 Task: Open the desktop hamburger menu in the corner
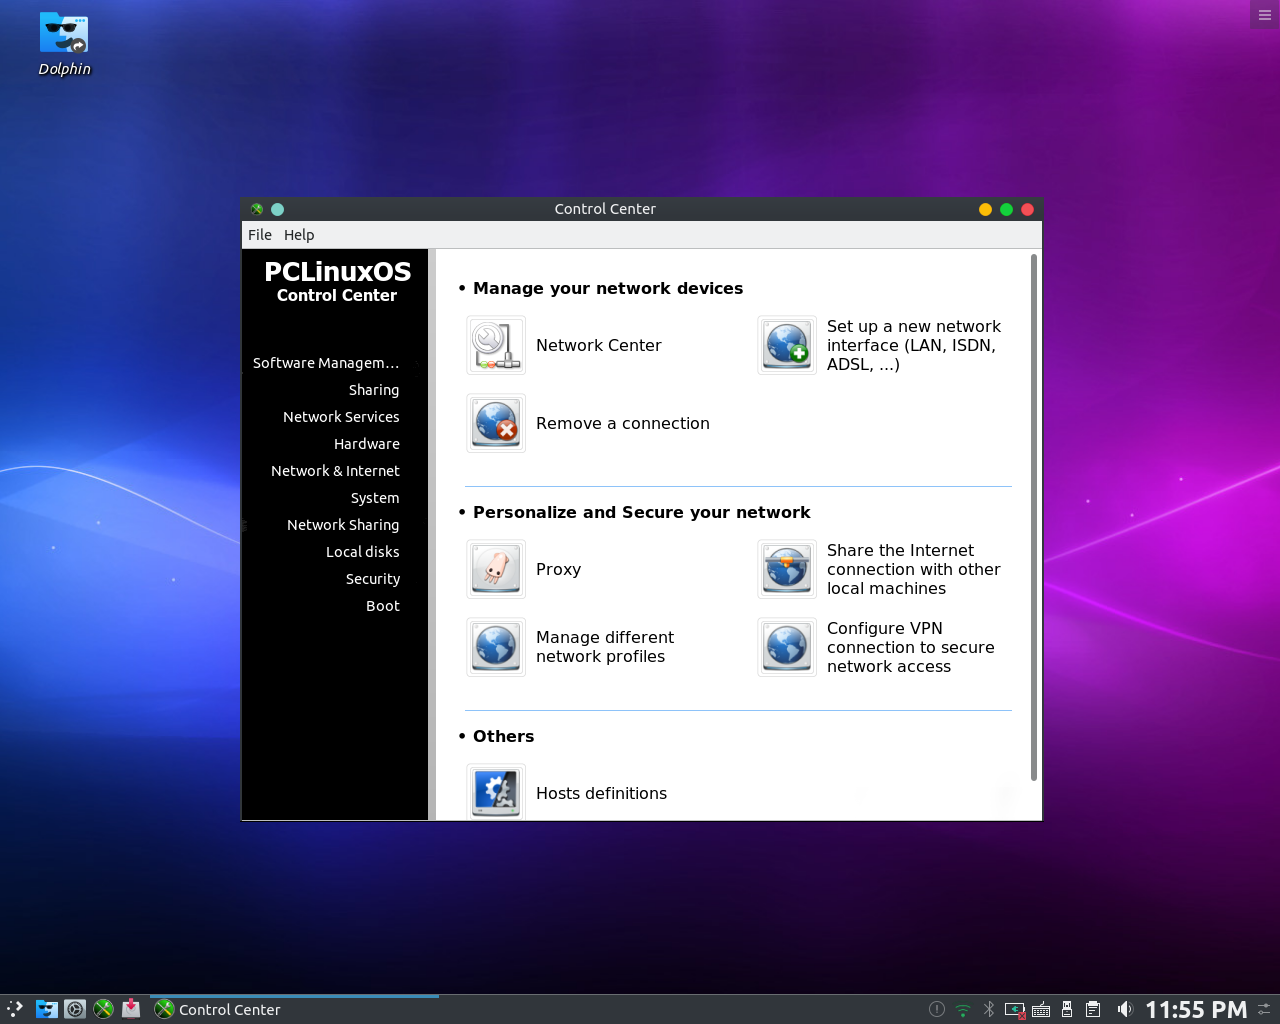[x=1265, y=14]
